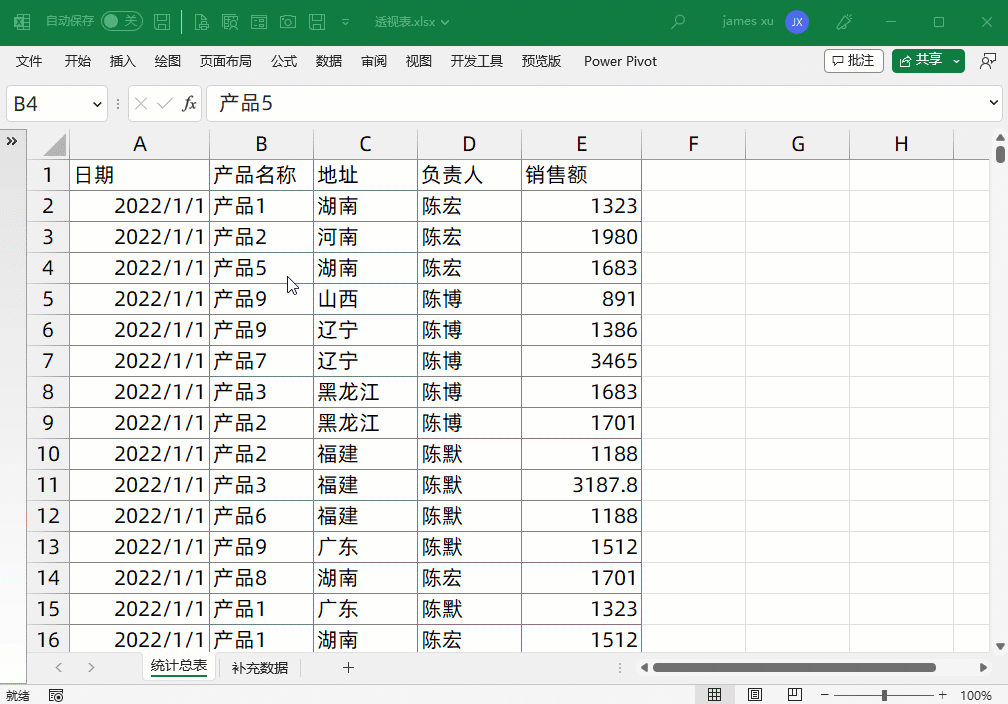Select the 公式 ribbon tab
1008x704 pixels.
coord(284,61)
